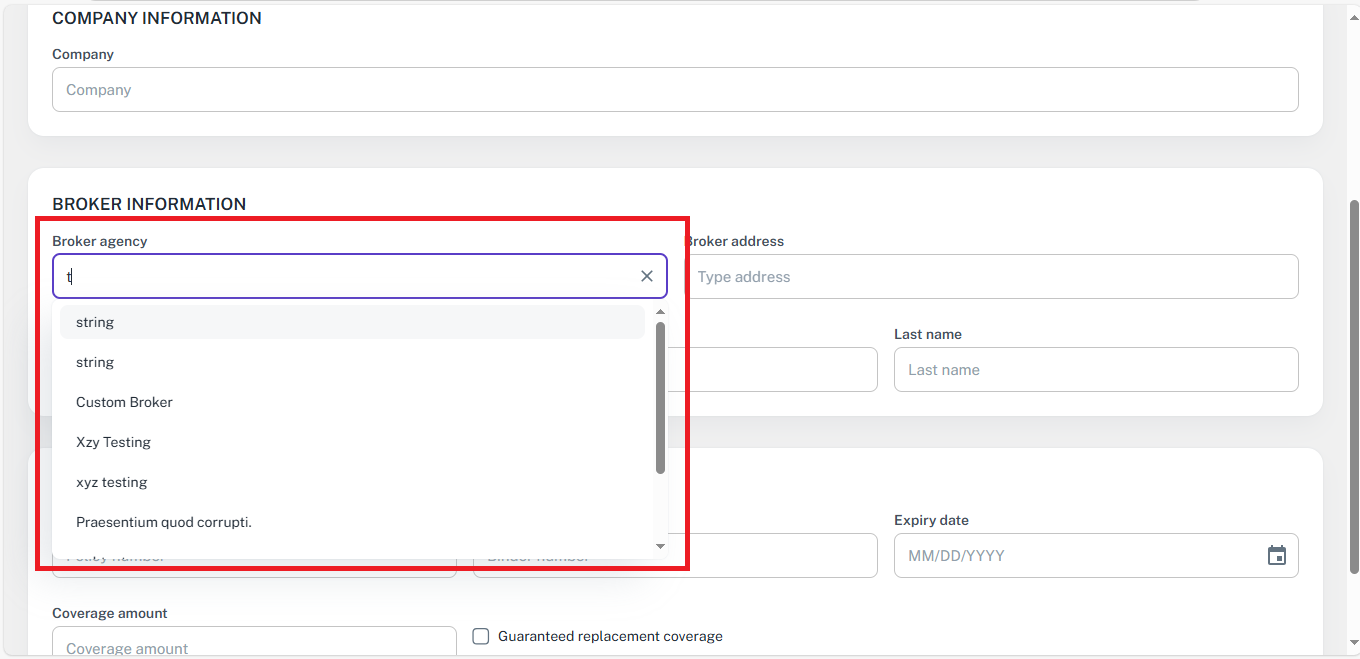
Task: Click dropdown list scroll-down arrow
Action: pos(660,546)
